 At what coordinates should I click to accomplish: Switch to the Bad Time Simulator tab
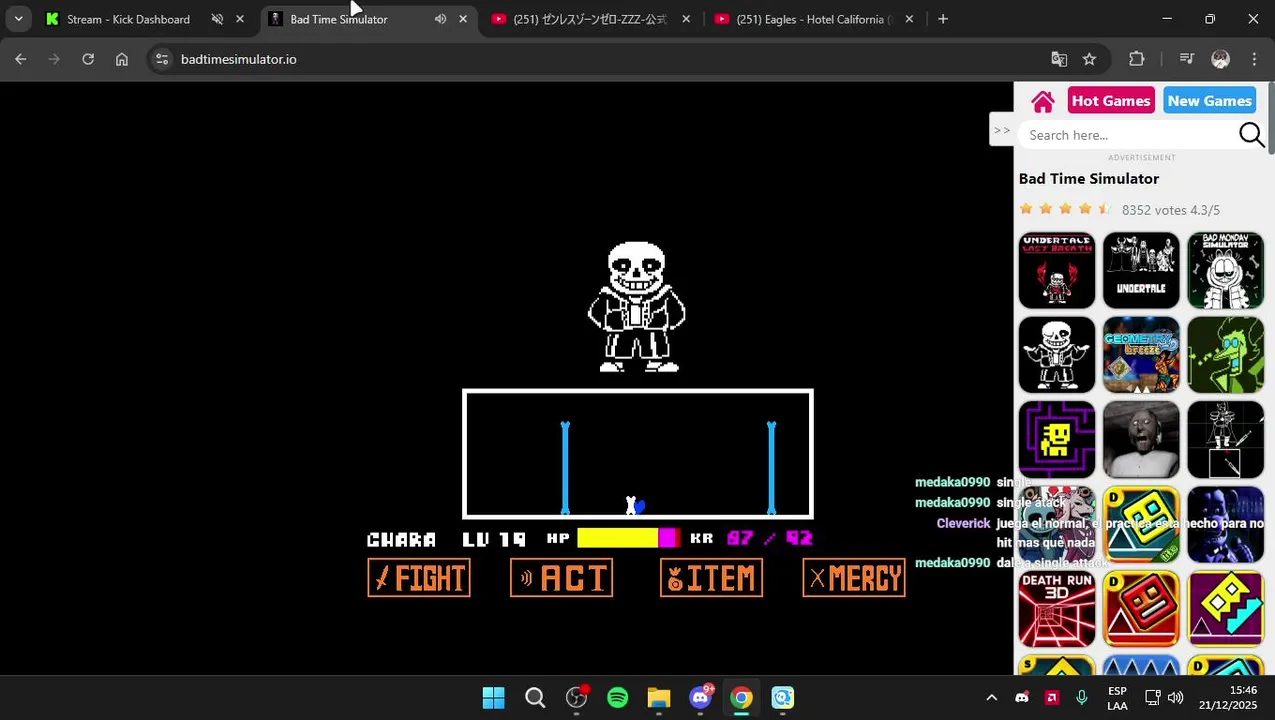click(x=338, y=19)
